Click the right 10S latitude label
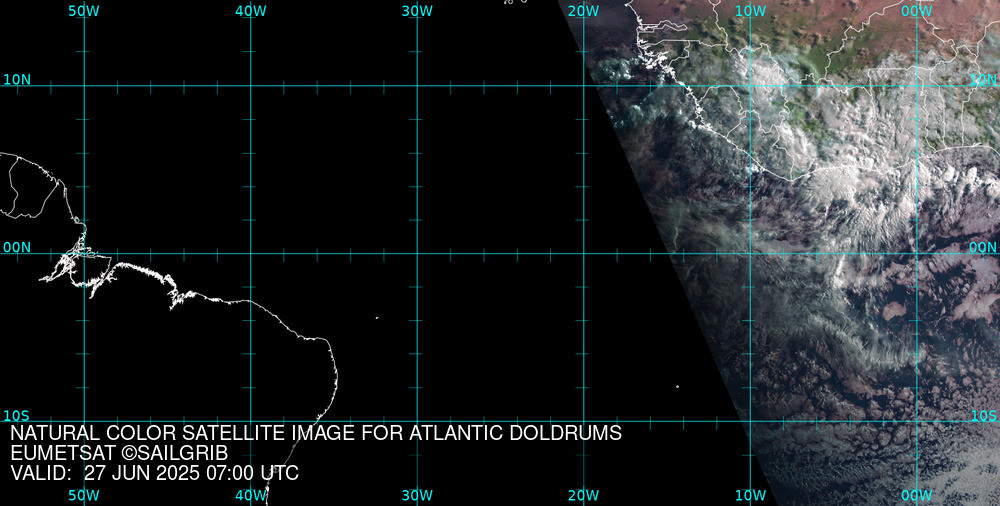The image size is (1000, 506). (x=983, y=415)
